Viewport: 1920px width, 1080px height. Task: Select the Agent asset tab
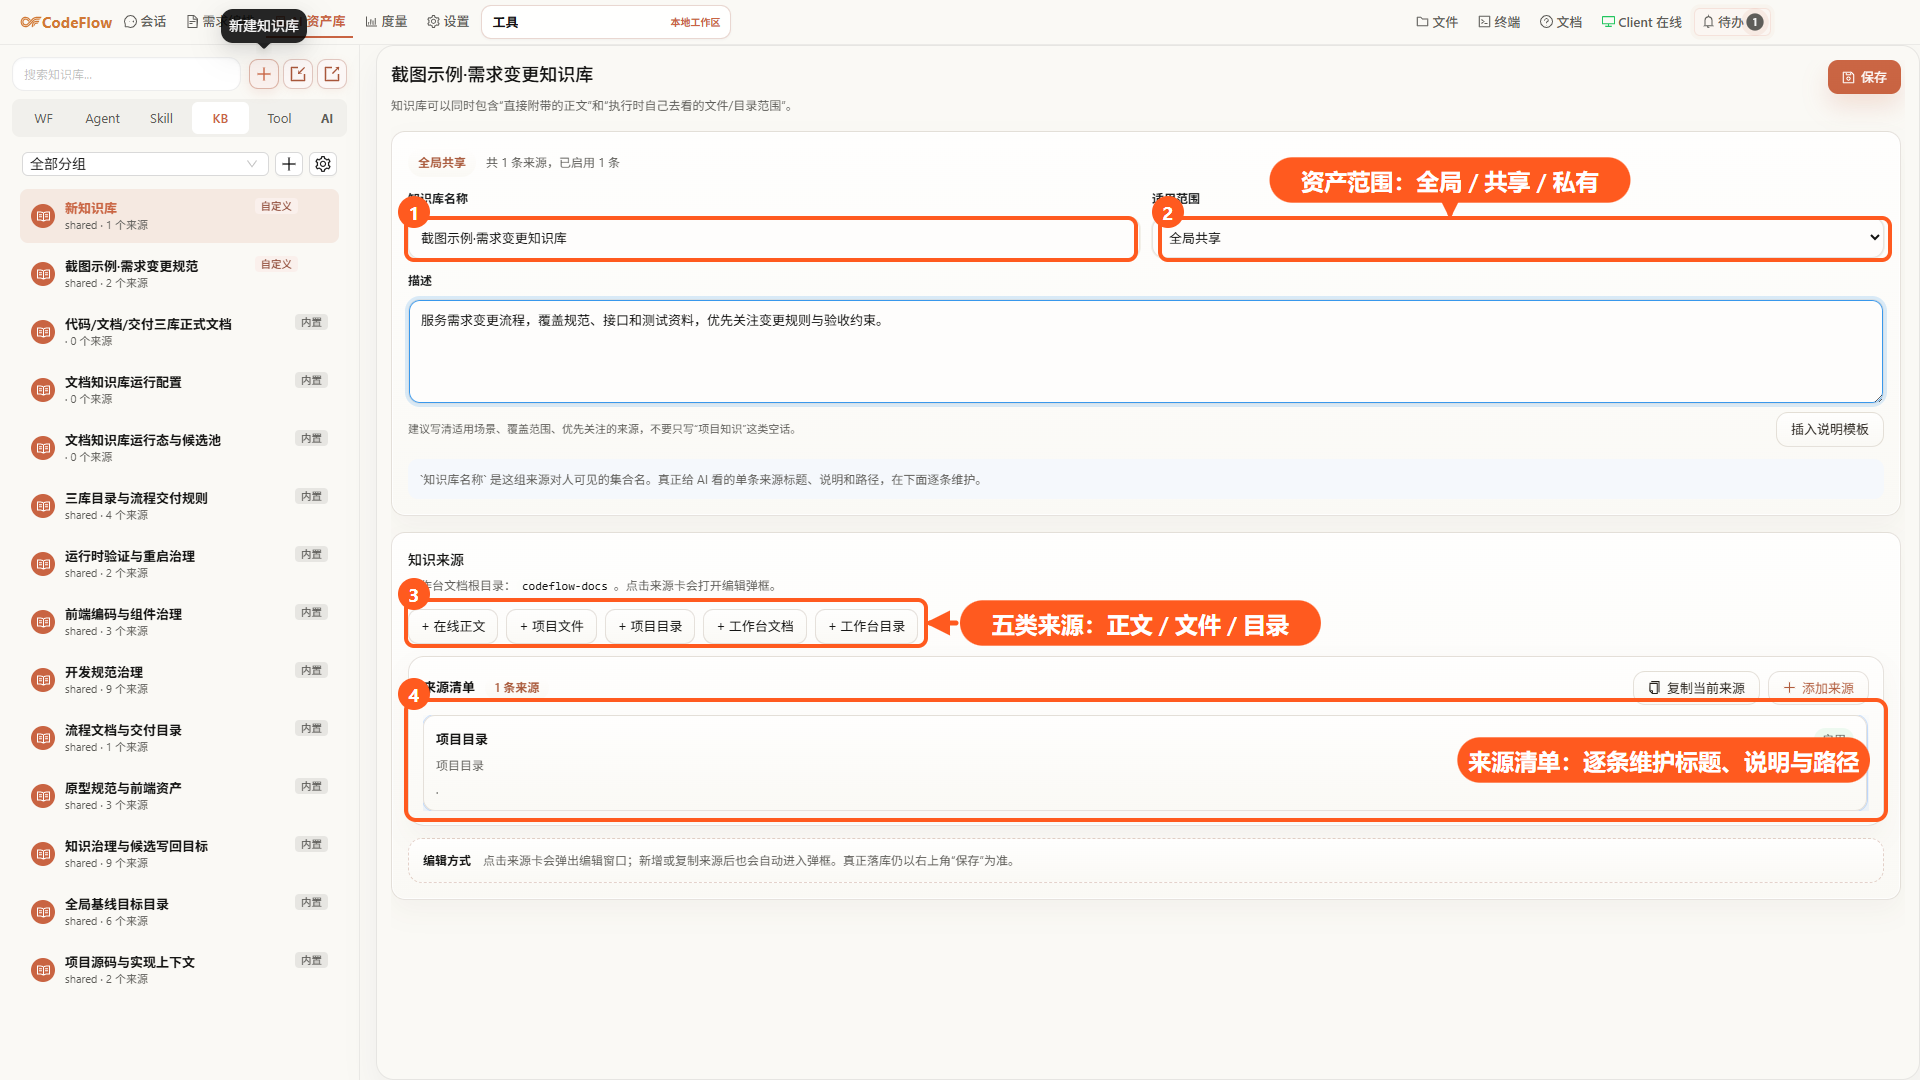[102, 118]
